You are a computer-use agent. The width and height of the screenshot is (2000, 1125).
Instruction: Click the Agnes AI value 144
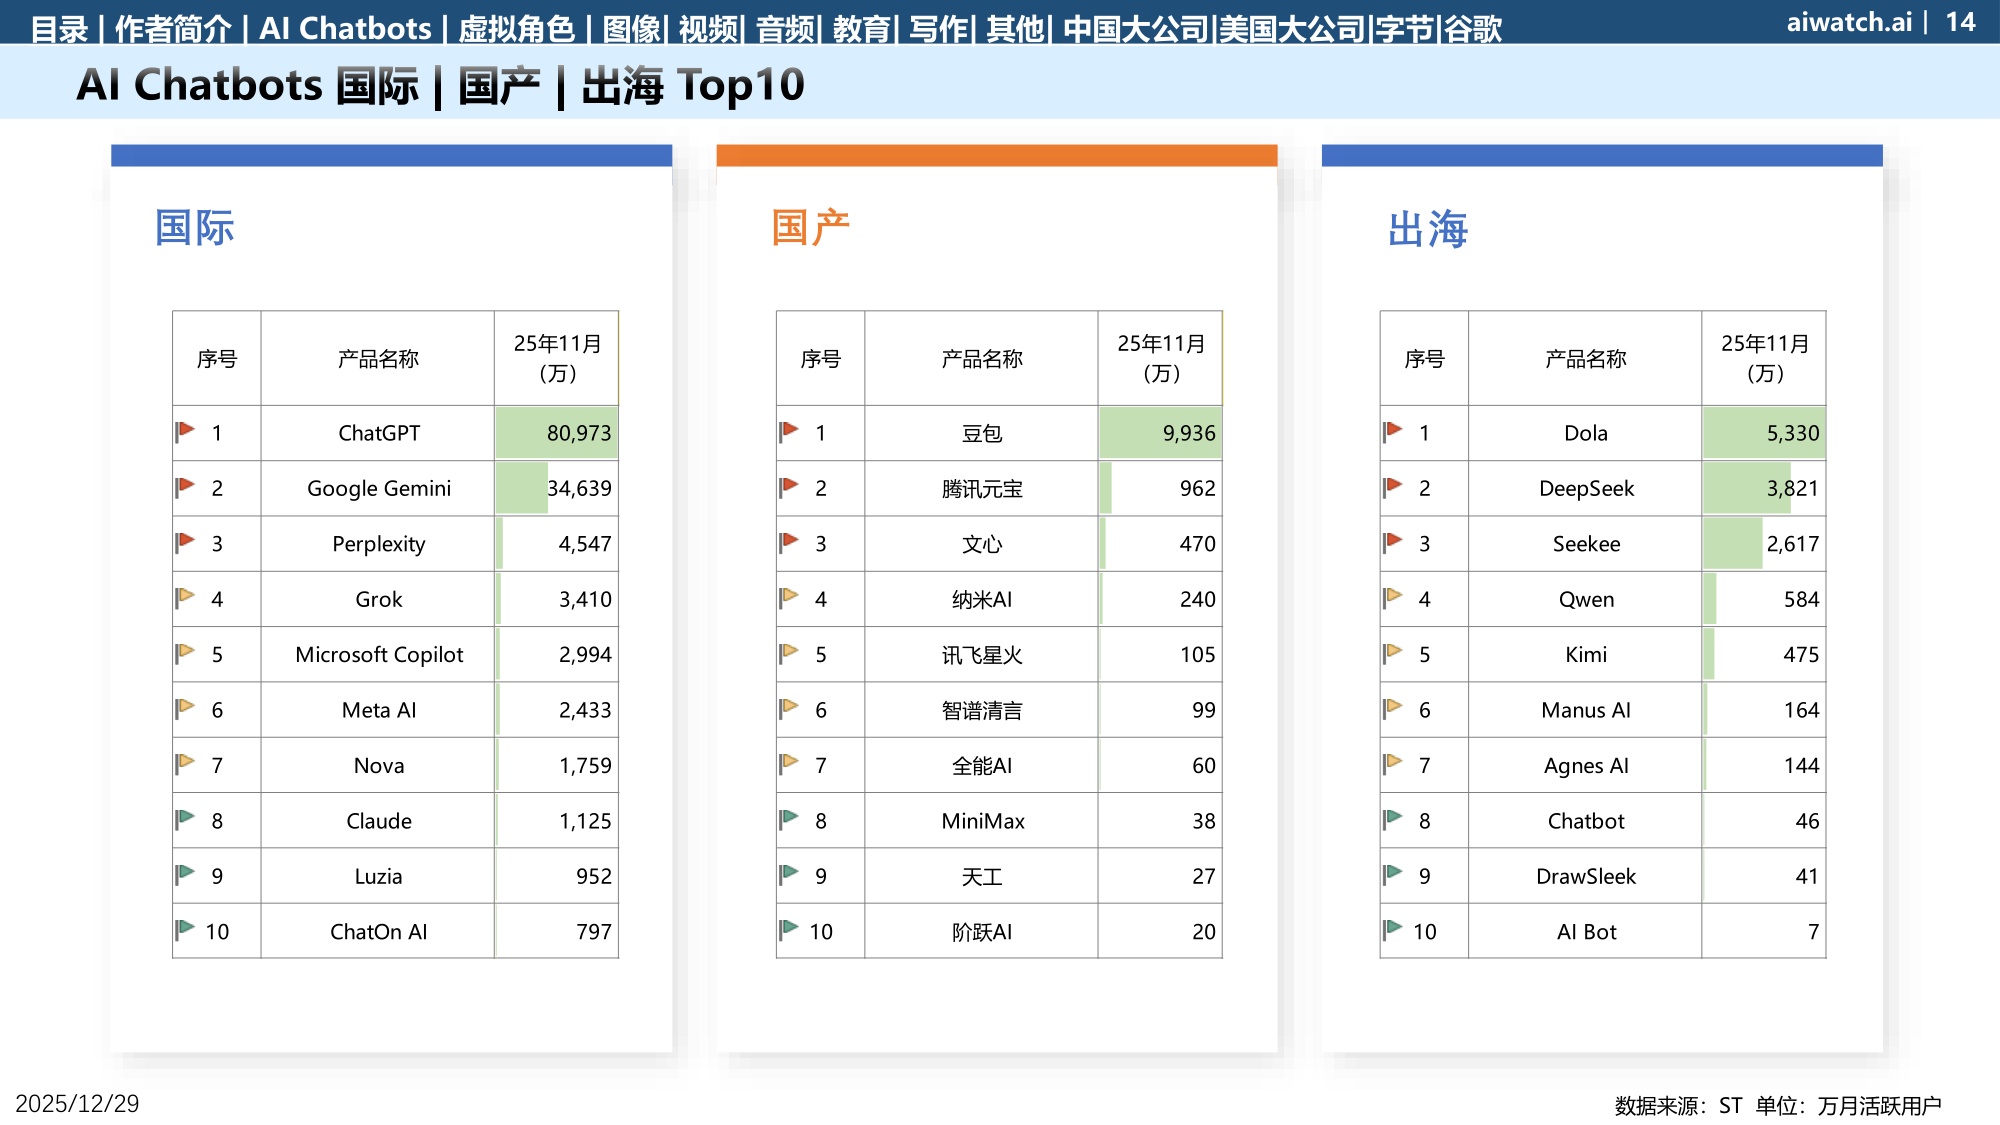(x=1802, y=765)
